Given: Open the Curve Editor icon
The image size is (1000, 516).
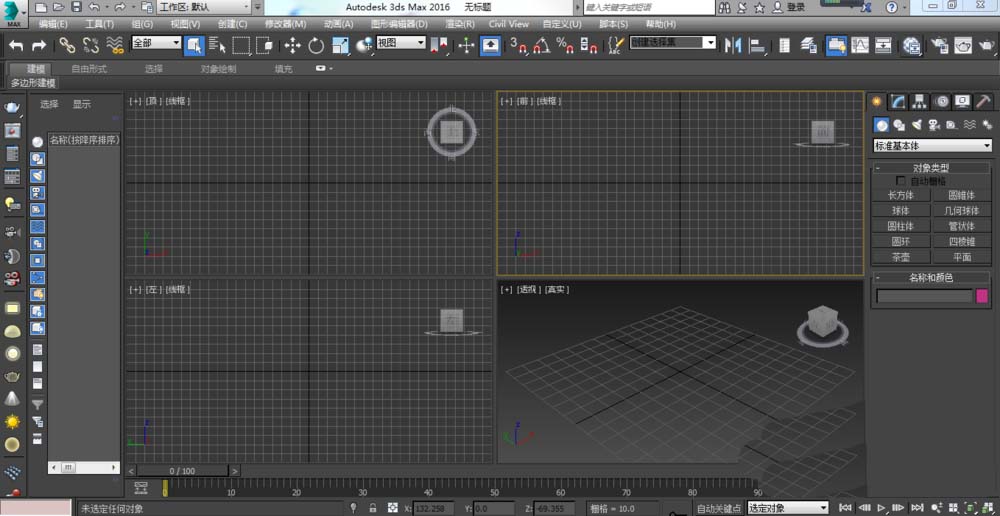Looking at the screenshot, I should click(860, 45).
